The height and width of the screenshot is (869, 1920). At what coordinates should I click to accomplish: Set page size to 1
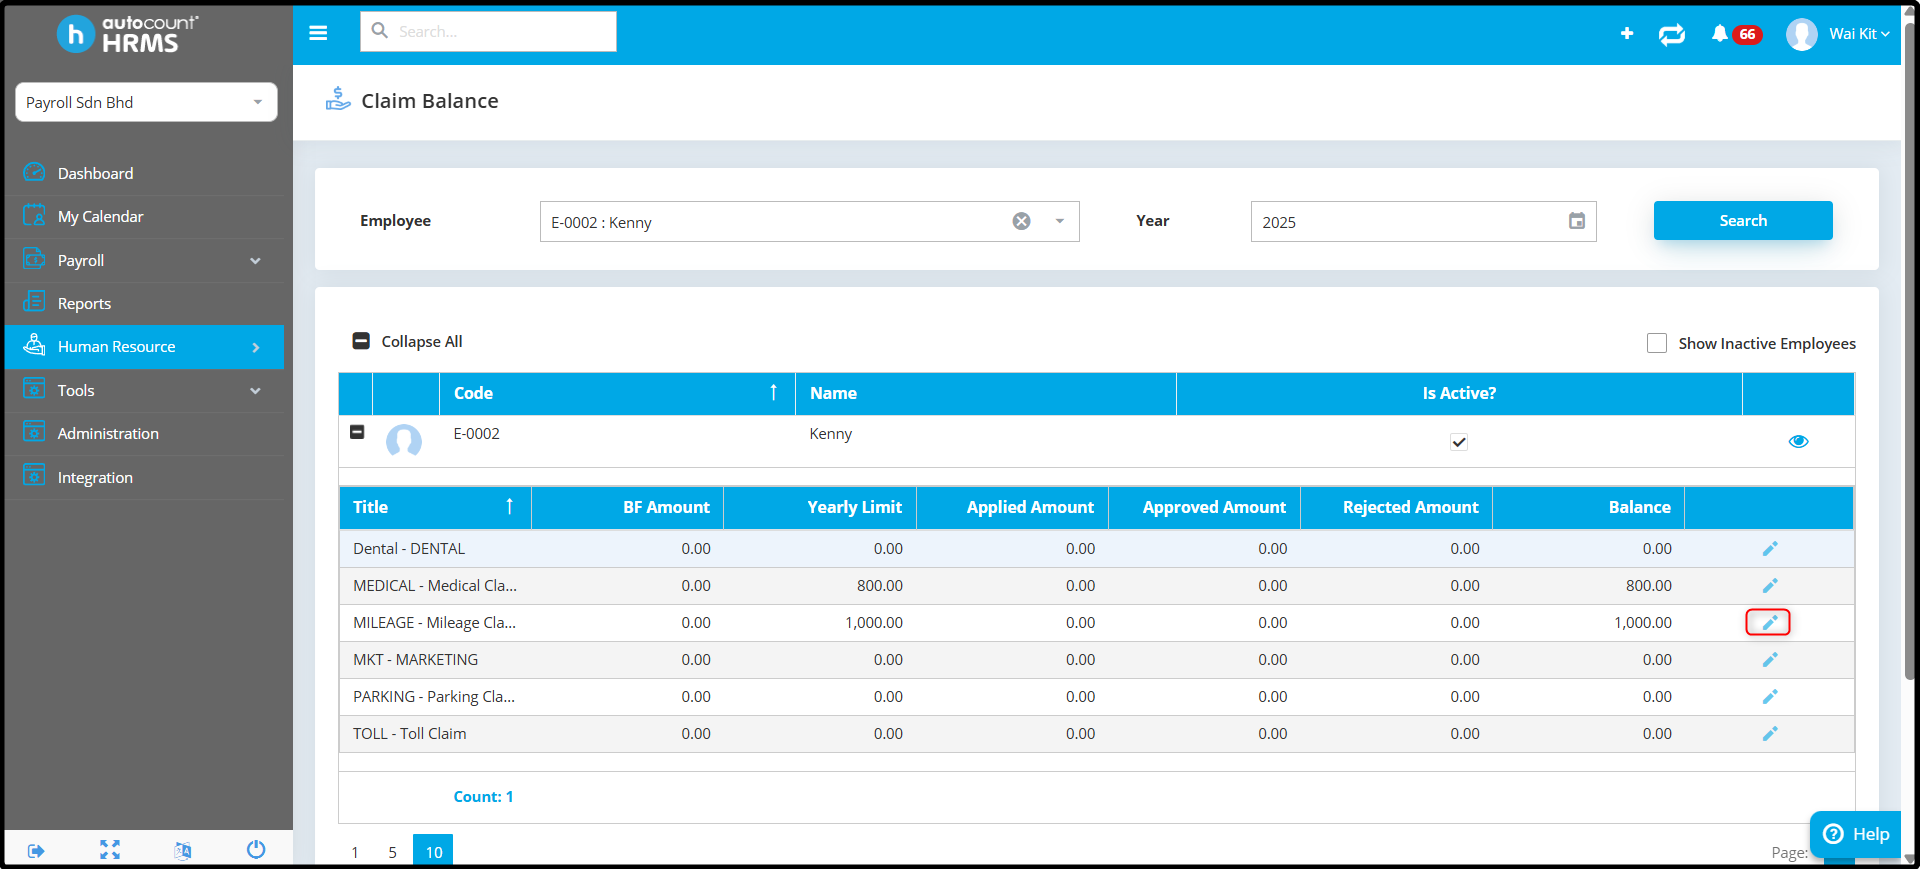tap(354, 852)
